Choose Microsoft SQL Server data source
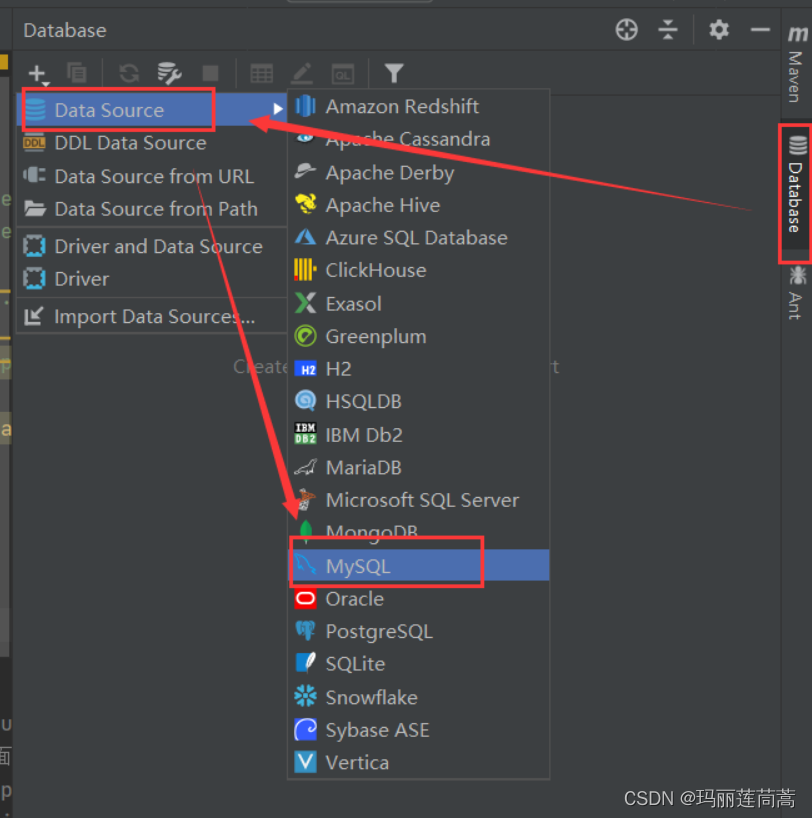Viewport: 812px width, 818px height. tap(419, 500)
